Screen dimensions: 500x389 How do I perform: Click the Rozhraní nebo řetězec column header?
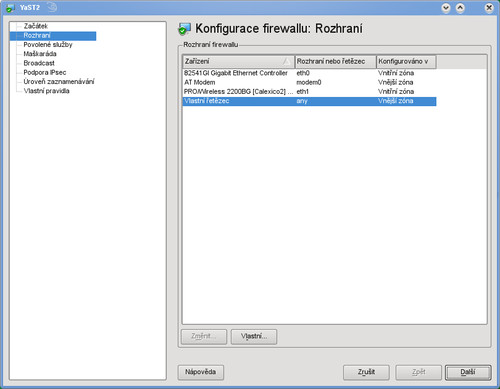coord(335,62)
